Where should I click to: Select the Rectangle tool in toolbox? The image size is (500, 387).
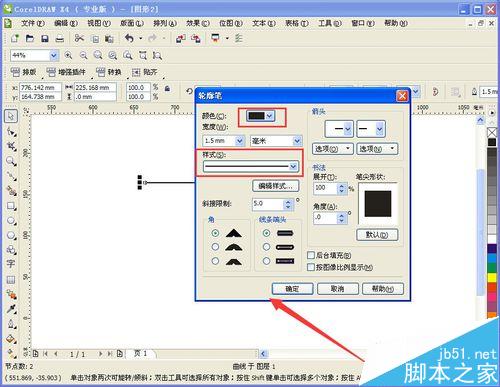point(11,206)
